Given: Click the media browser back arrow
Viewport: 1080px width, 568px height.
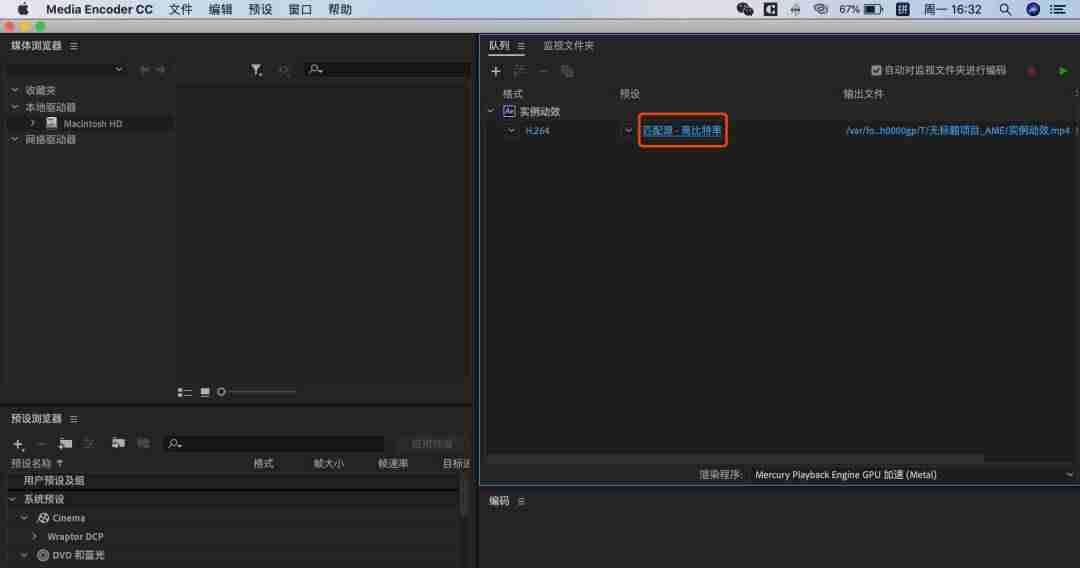Looking at the screenshot, I should (x=144, y=70).
